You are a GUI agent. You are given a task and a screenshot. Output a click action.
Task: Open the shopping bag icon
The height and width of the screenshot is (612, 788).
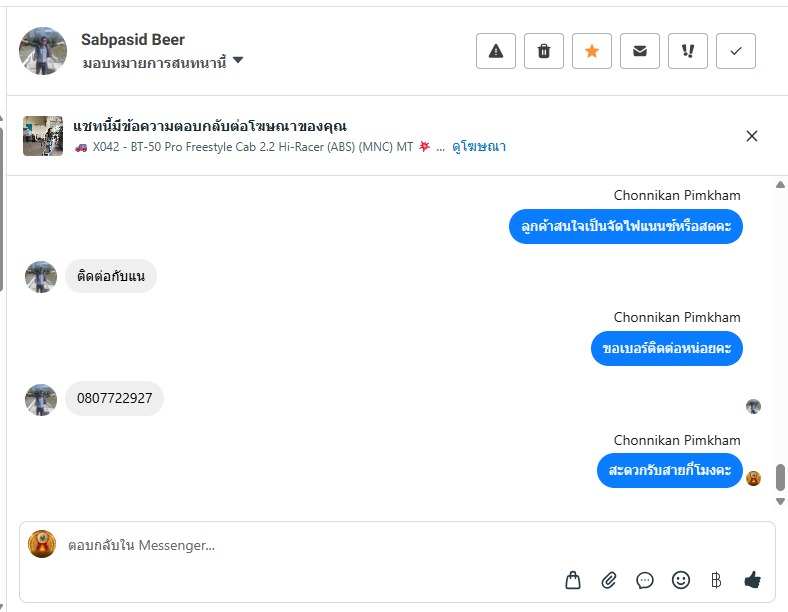point(573,580)
